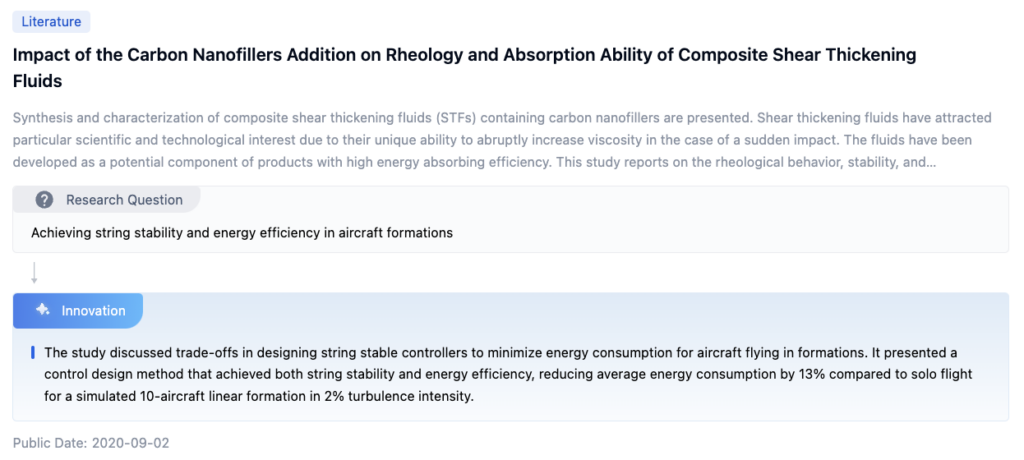Click the downward arrow between the sections
1024x460 pixels.
pyautogui.click(x=34, y=273)
